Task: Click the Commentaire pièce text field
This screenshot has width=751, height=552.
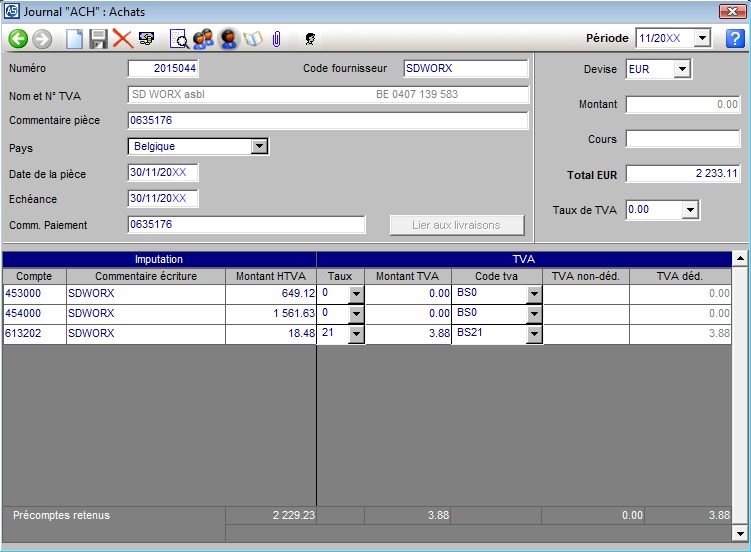Action: point(327,121)
